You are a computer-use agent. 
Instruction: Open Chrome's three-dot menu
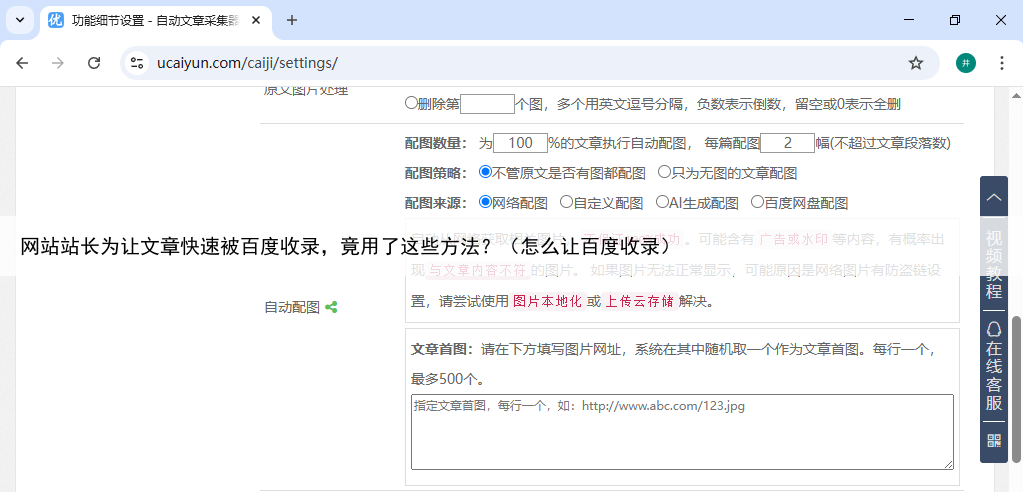[1001, 63]
